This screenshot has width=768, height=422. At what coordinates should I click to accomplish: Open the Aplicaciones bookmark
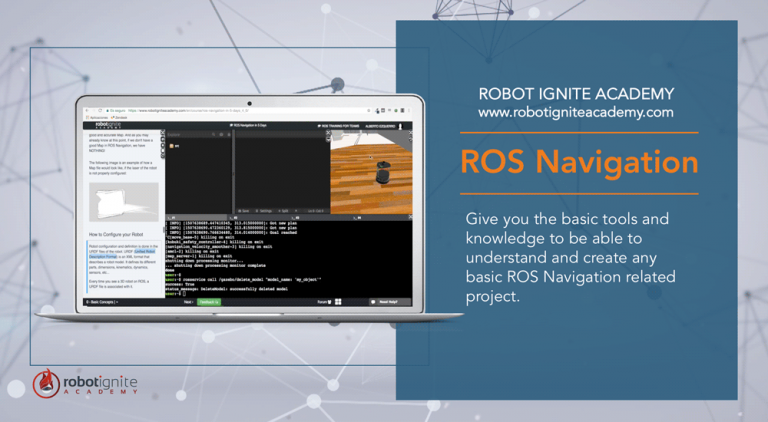click(97, 117)
